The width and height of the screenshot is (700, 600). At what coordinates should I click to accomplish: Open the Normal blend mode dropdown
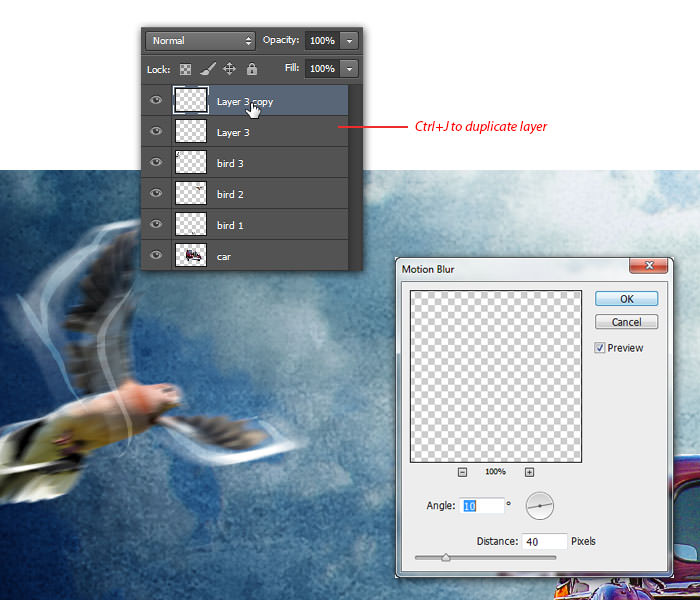tap(200, 41)
